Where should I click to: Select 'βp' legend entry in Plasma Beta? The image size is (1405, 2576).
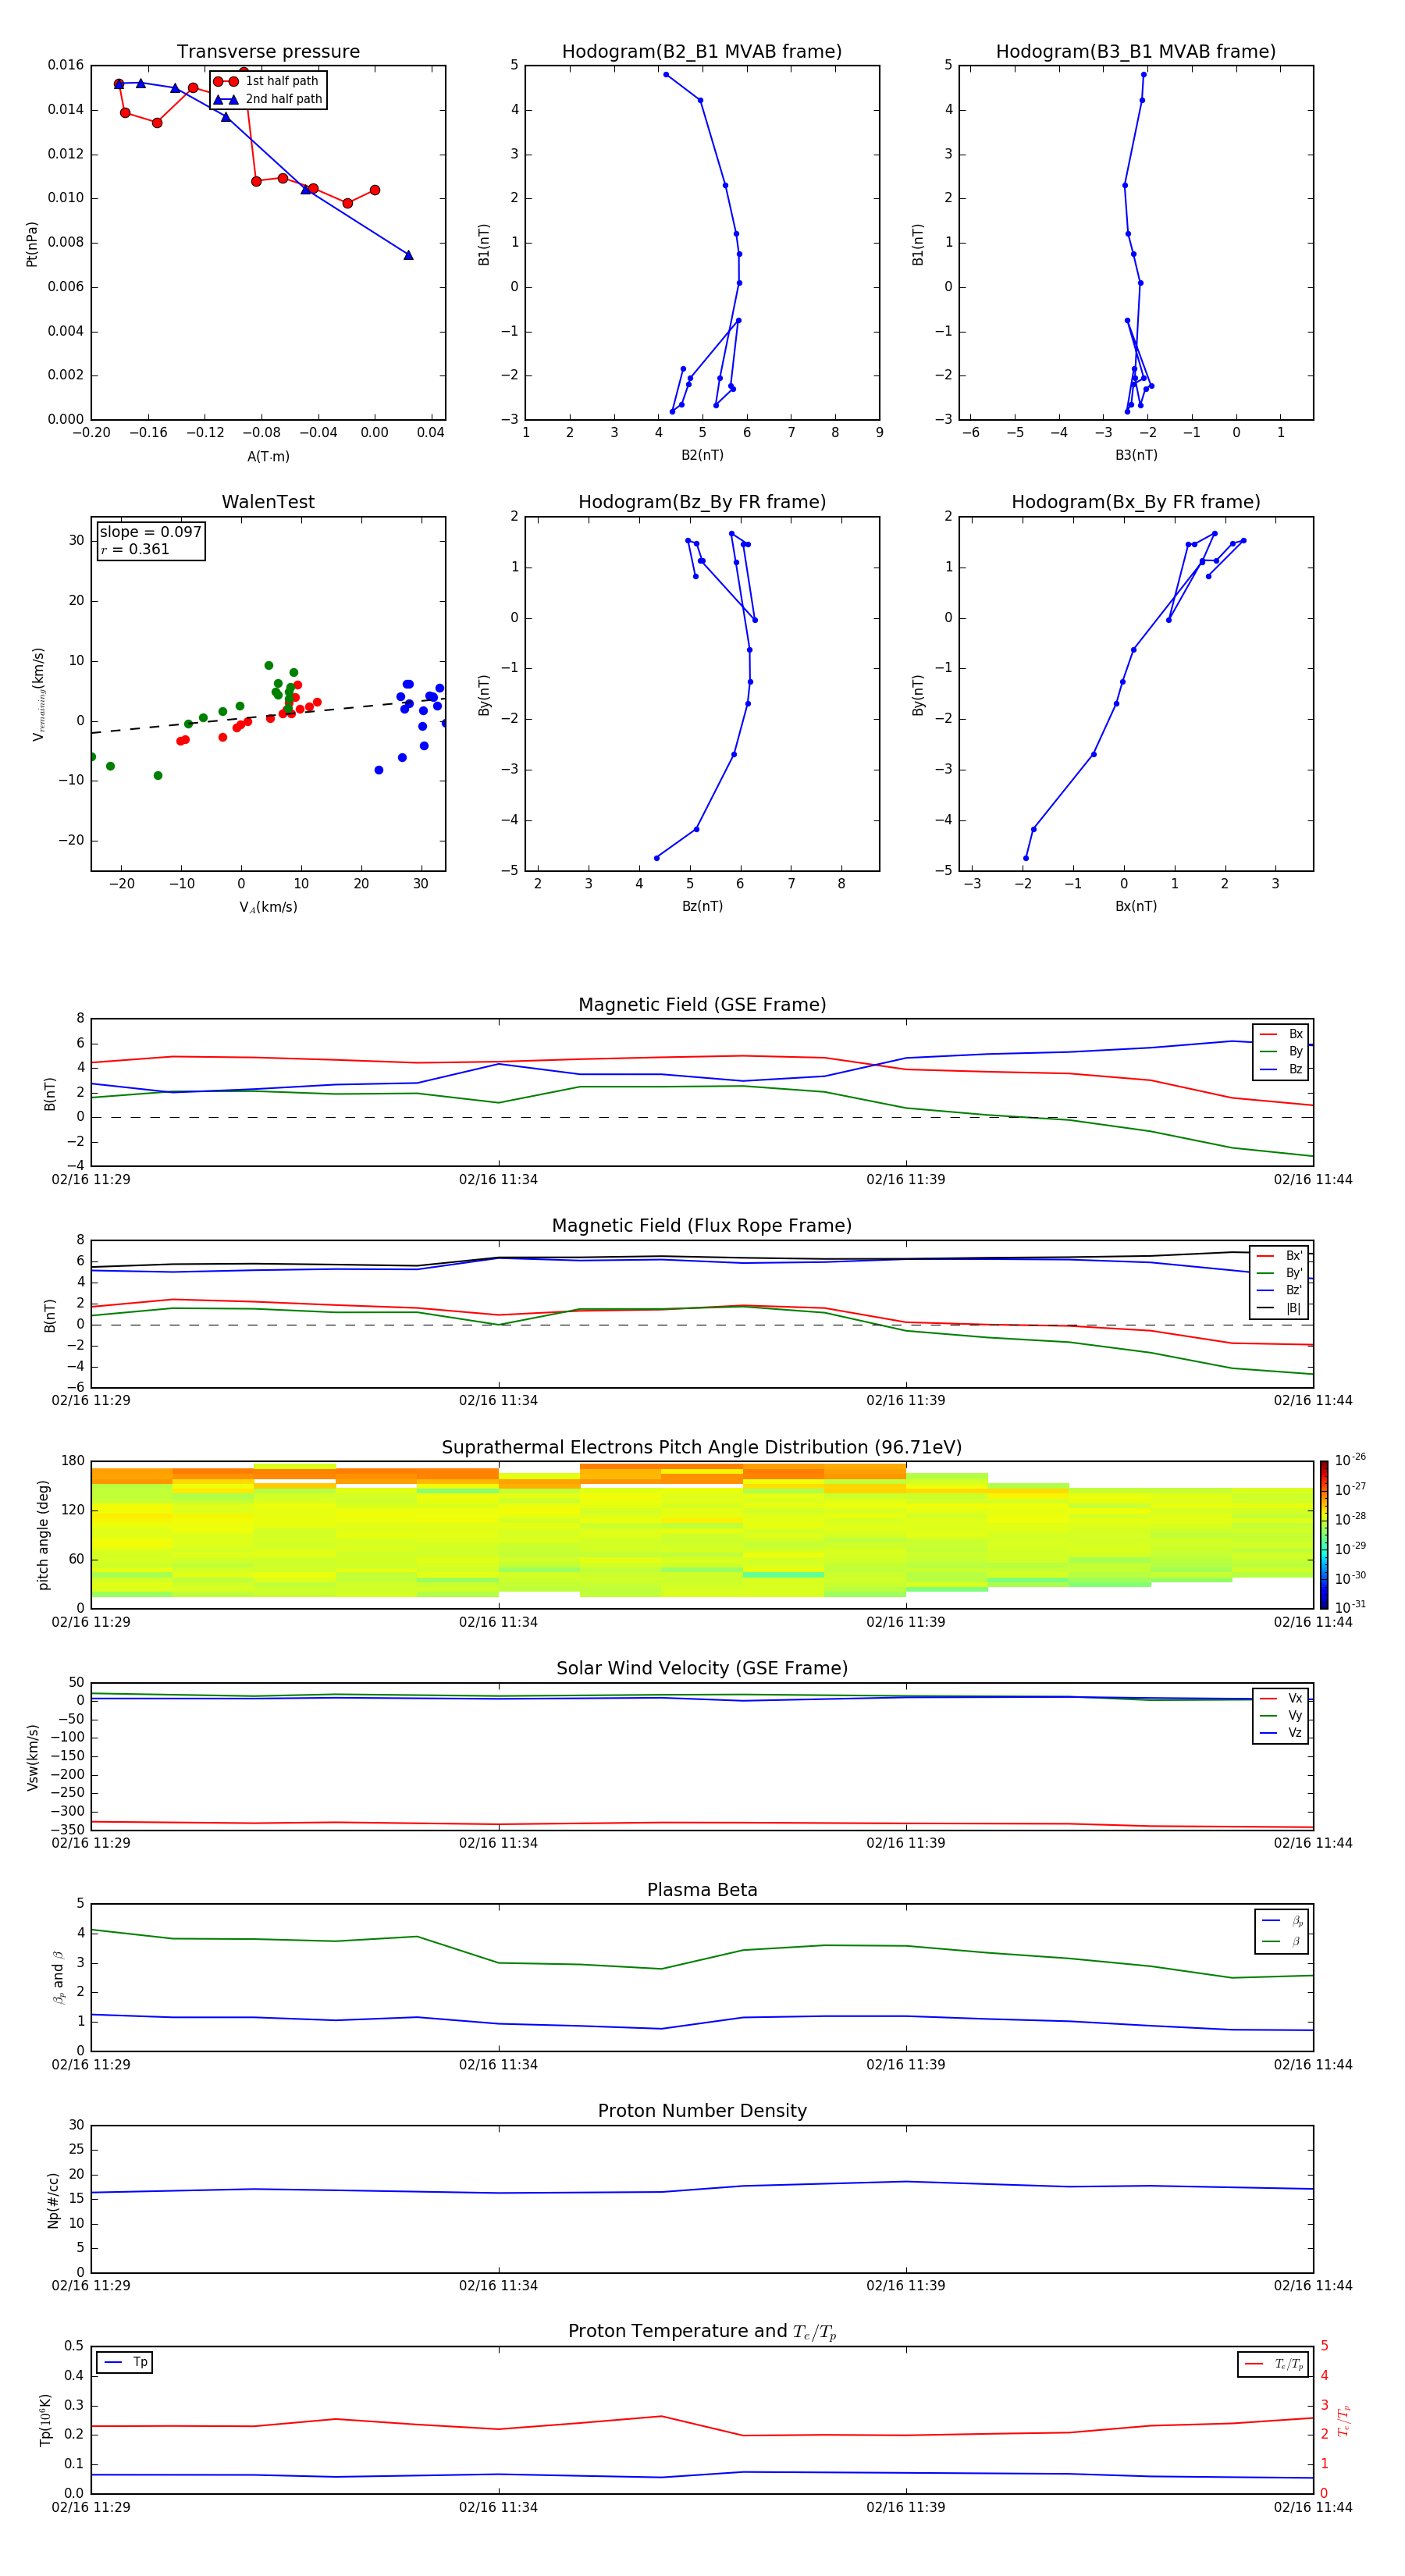pos(1282,1921)
